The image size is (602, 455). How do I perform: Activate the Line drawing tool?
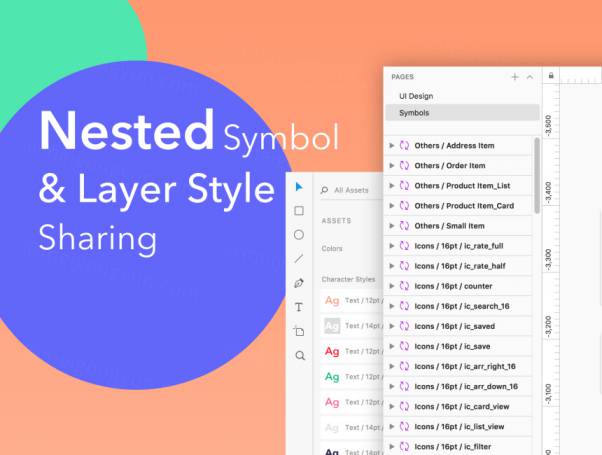point(299,259)
